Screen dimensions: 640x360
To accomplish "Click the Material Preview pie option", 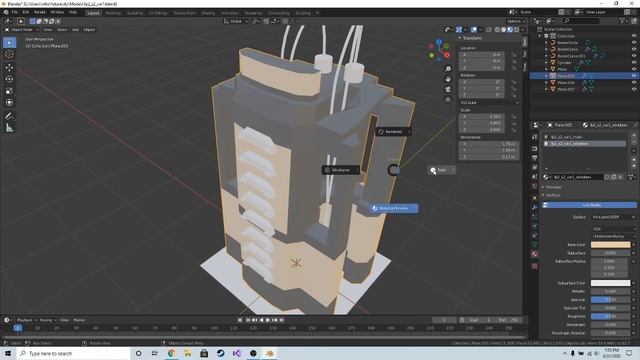I will click(393, 209).
